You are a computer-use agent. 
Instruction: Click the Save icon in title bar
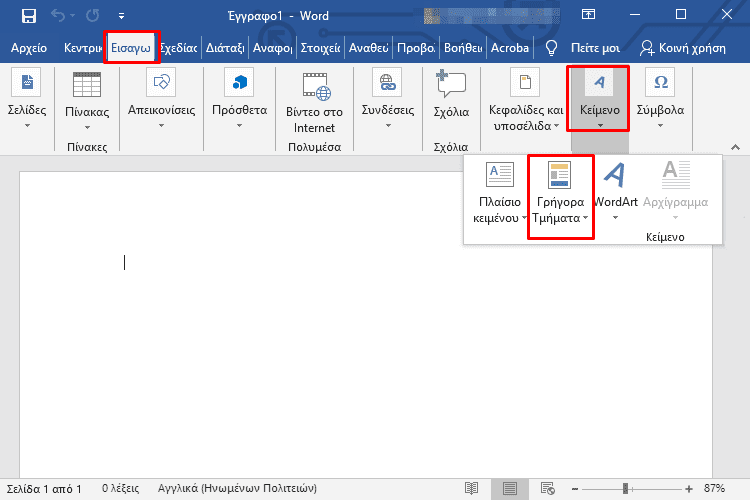[28, 15]
